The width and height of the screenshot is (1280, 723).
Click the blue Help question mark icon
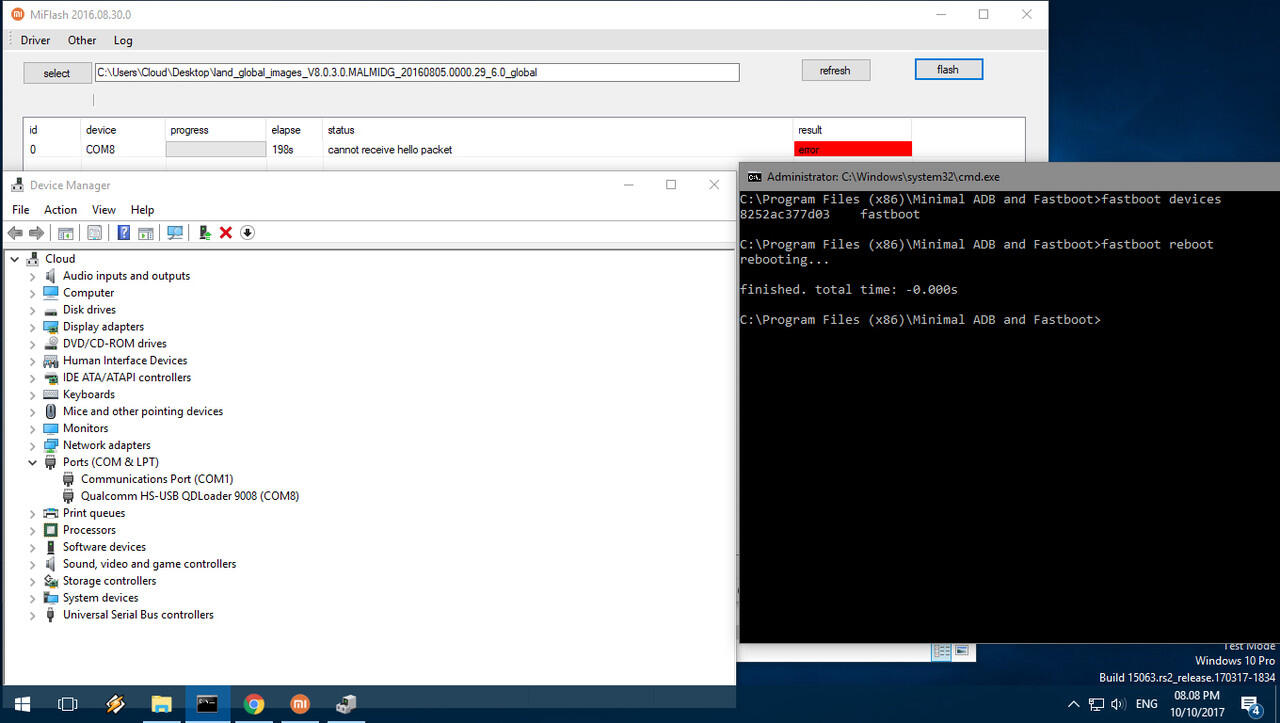[x=124, y=233]
